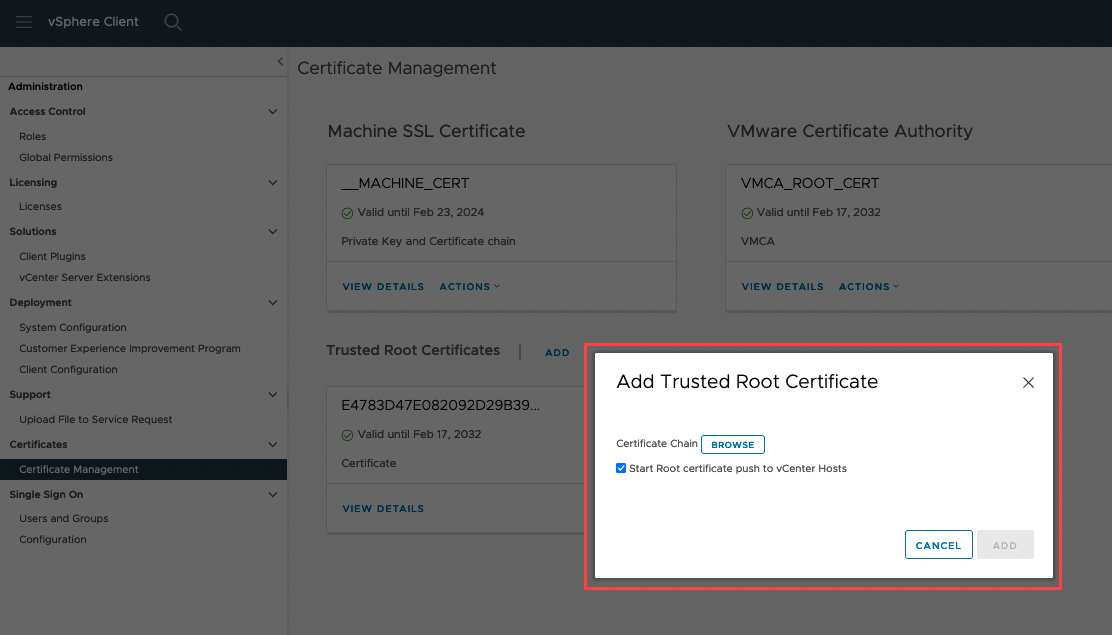1112x635 pixels.
Task: Open Actions dropdown for VMCA_ROOT_CERT
Action: click(x=868, y=287)
